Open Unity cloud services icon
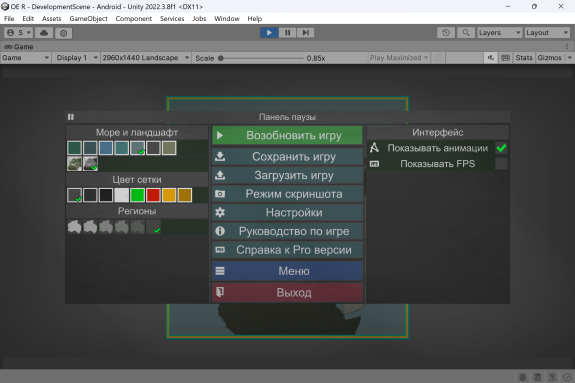The width and height of the screenshot is (575, 383). pos(44,33)
